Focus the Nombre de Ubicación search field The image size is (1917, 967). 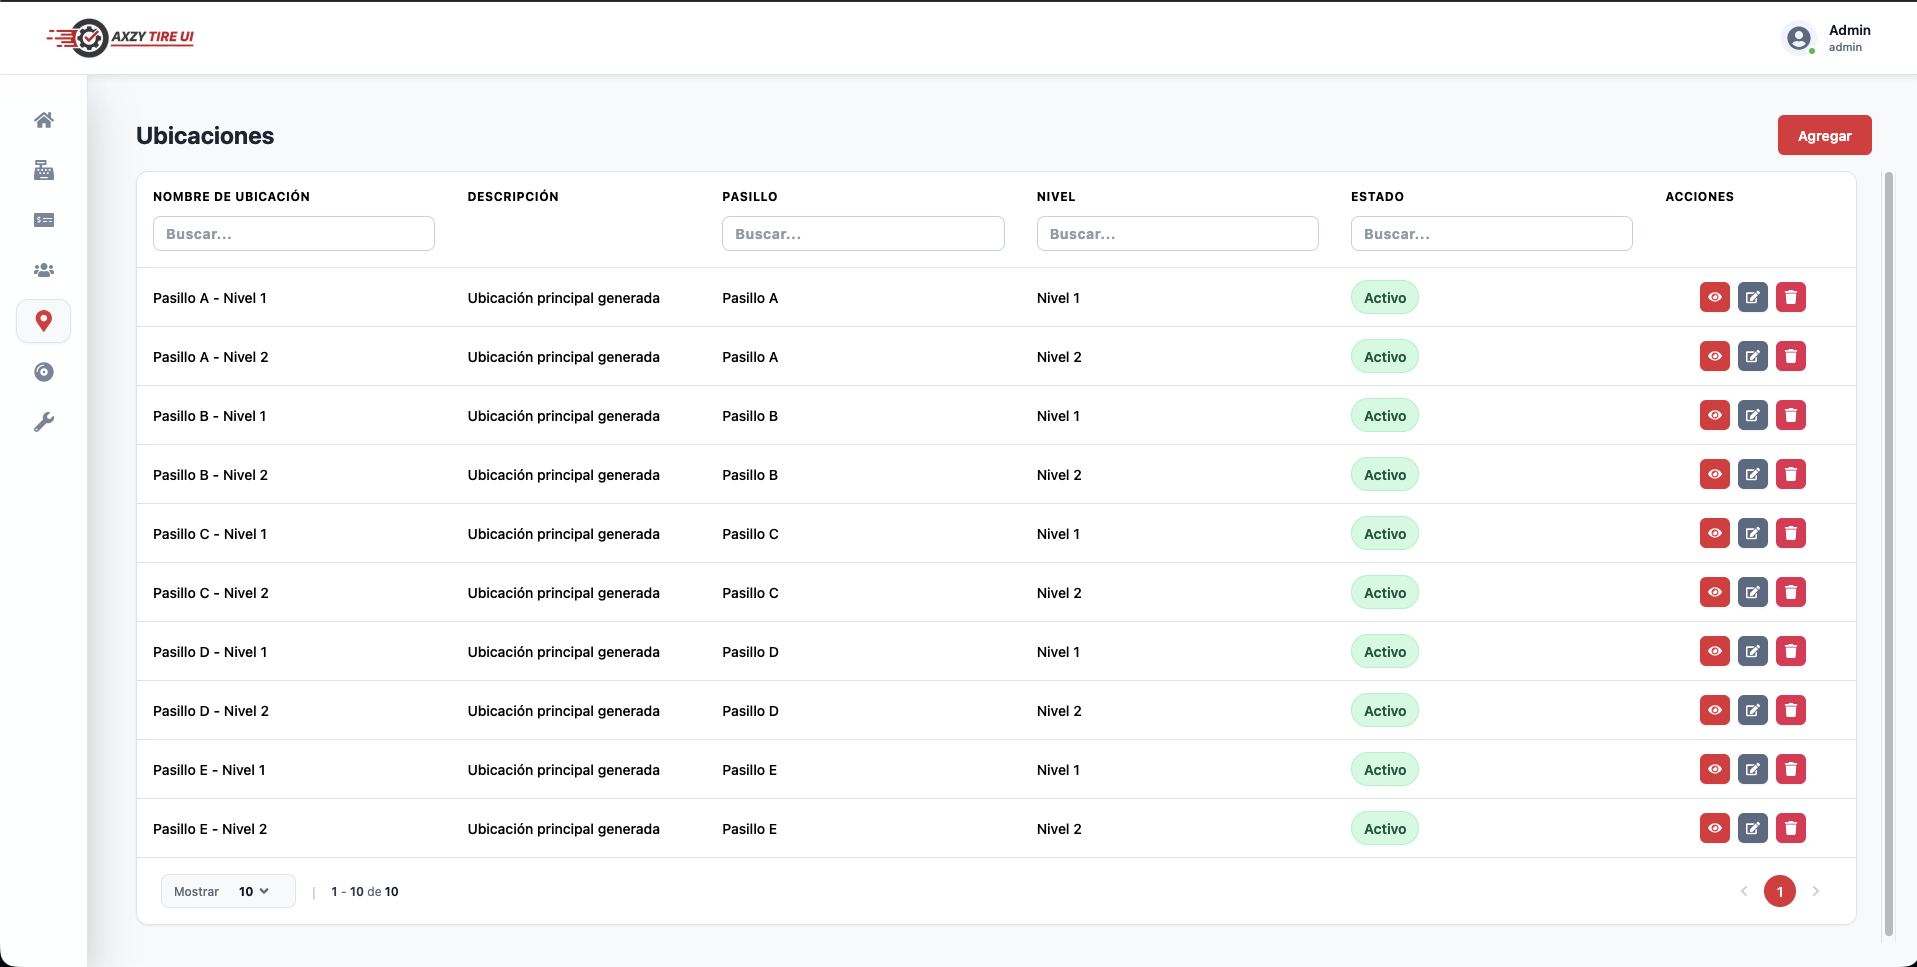(293, 234)
